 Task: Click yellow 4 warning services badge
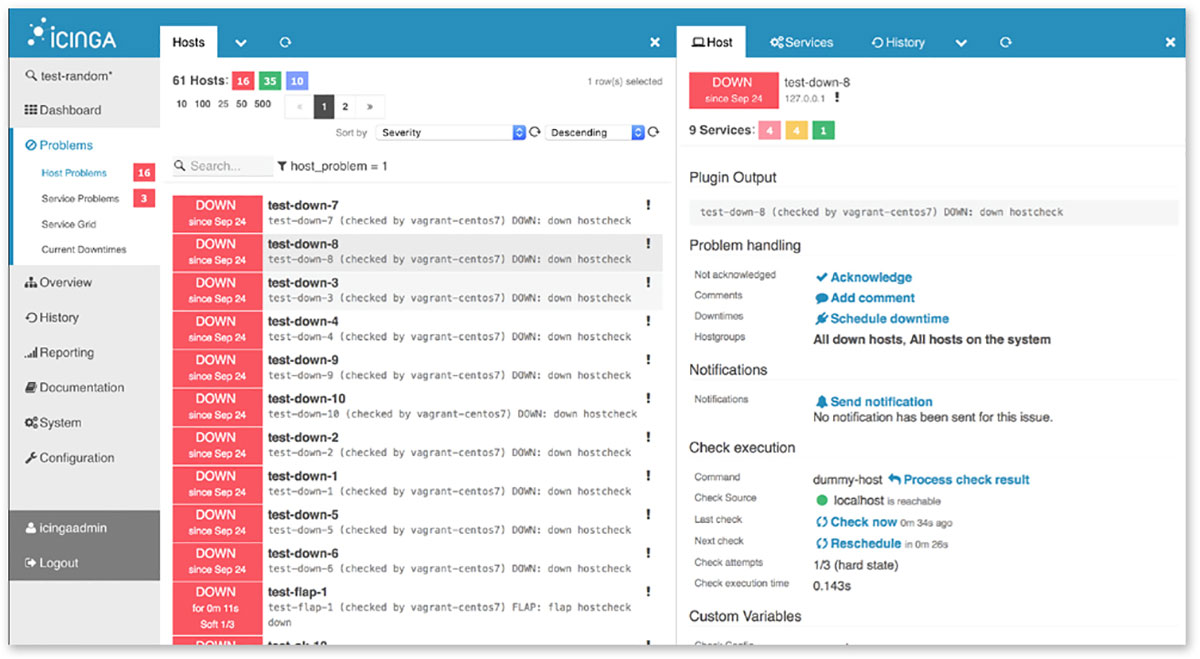[795, 131]
